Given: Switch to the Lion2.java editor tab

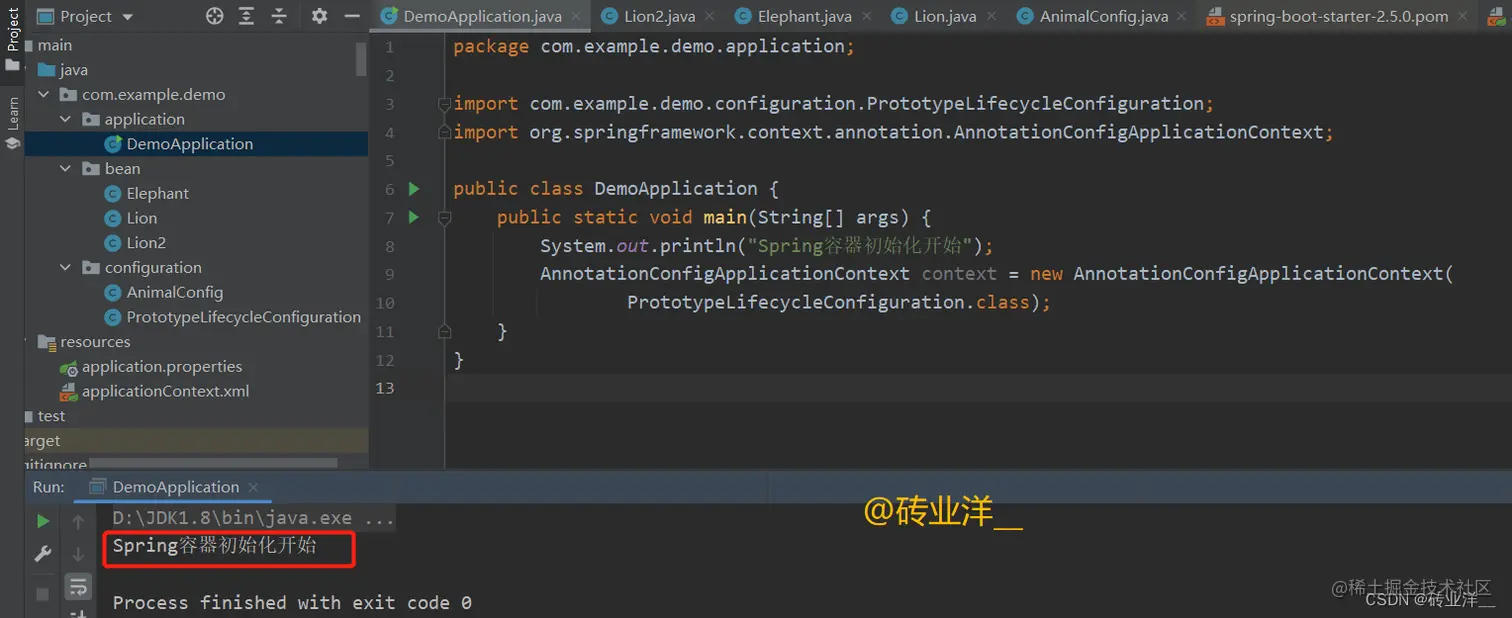Looking at the screenshot, I should [x=657, y=16].
